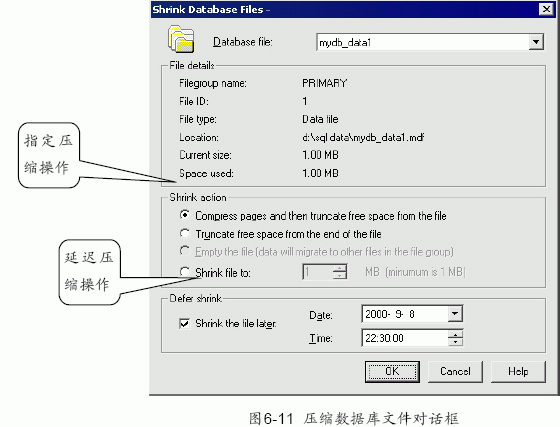The image size is (560, 427).
Task: Increase the Time value with up arrow
Action: click(x=455, y=334)
